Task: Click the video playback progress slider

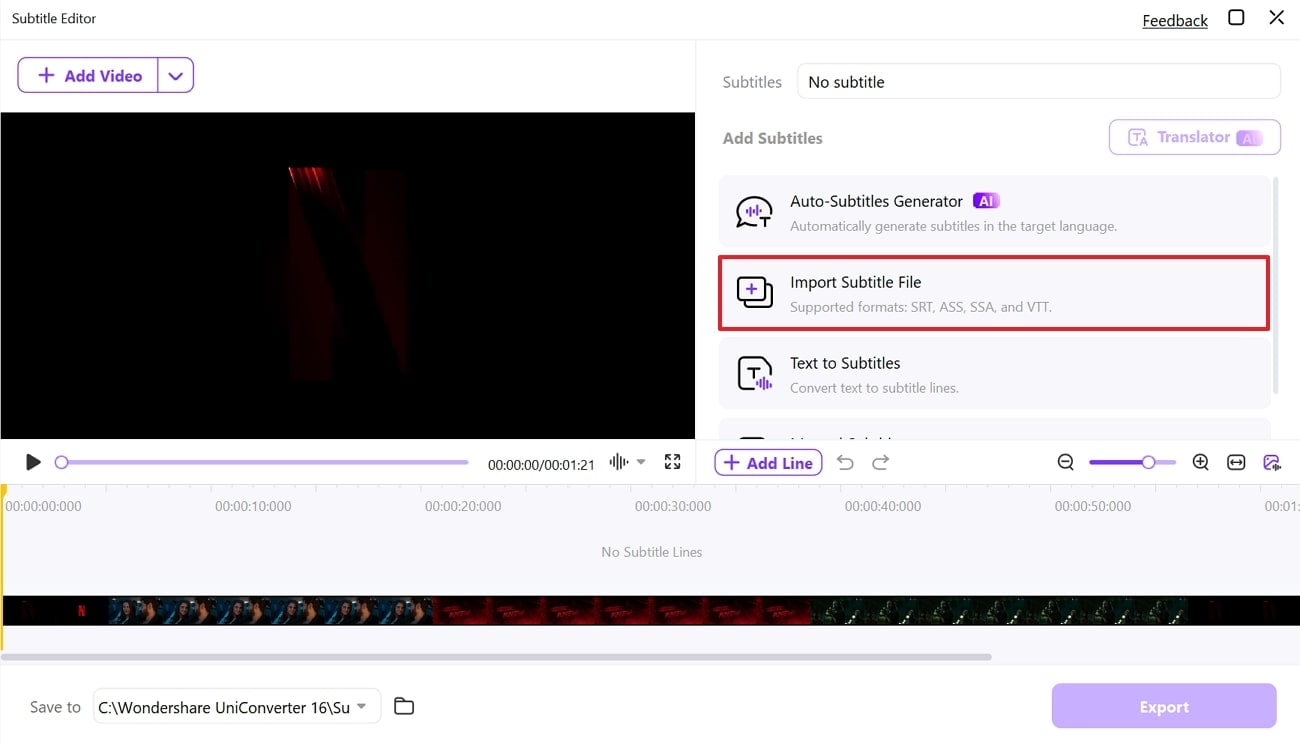Action: (262, 462)
